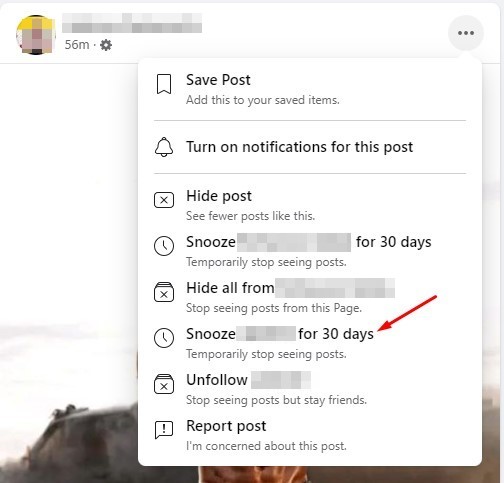Click the clock icon next to the red arrow Snooze
Screen dimensions: 504x483
(x=164, y=338)
